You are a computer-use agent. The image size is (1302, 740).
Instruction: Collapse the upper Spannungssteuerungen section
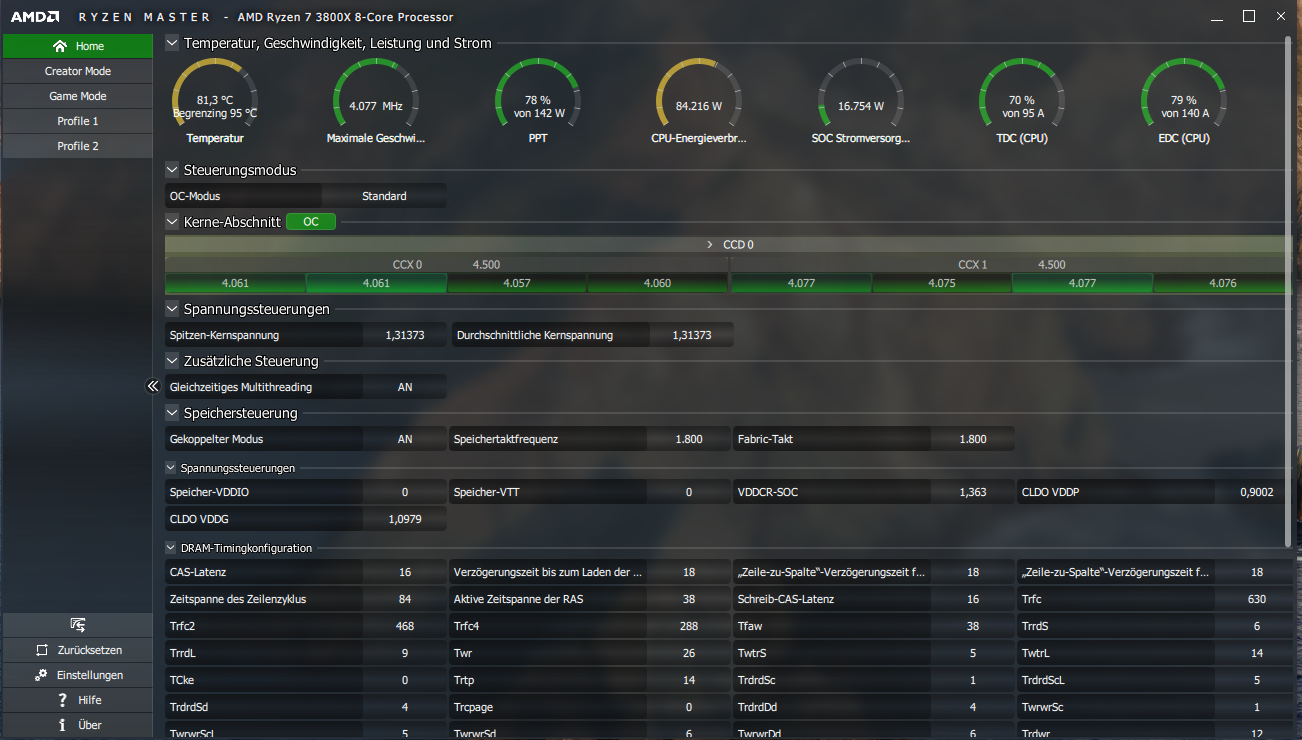[172, 309]
